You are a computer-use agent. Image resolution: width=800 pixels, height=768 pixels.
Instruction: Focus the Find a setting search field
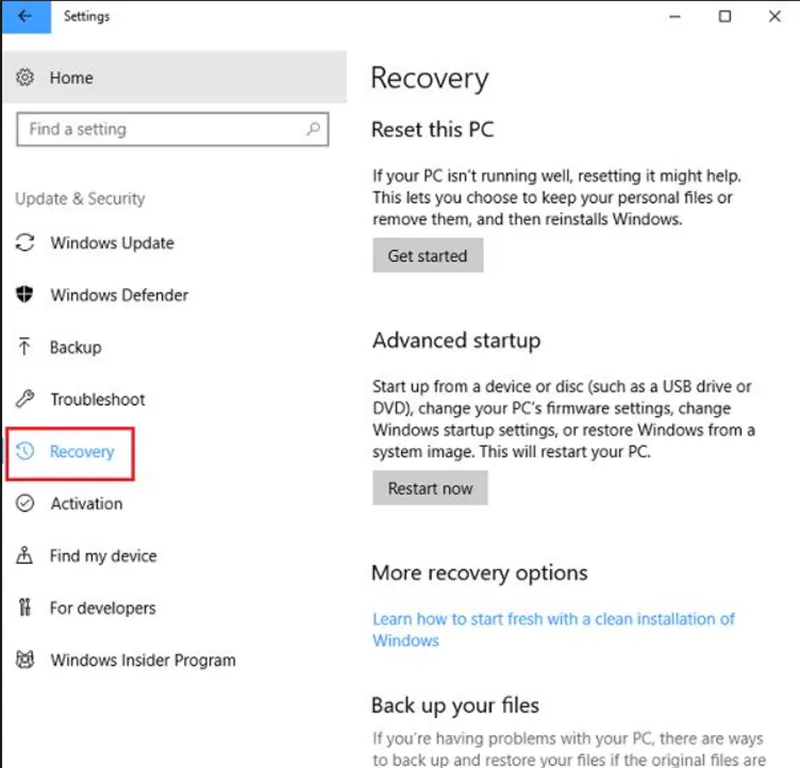coord(160,129)
